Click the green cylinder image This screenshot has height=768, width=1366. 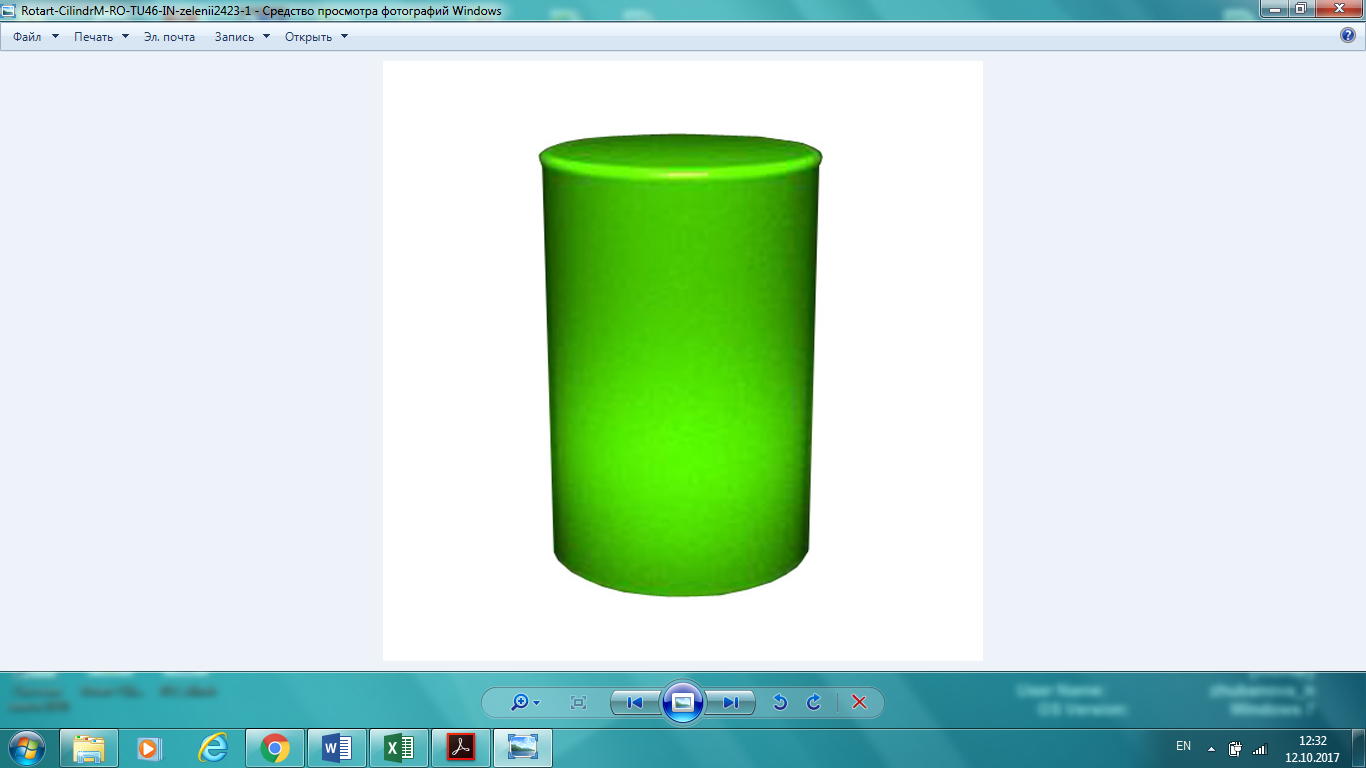[681, 365]
